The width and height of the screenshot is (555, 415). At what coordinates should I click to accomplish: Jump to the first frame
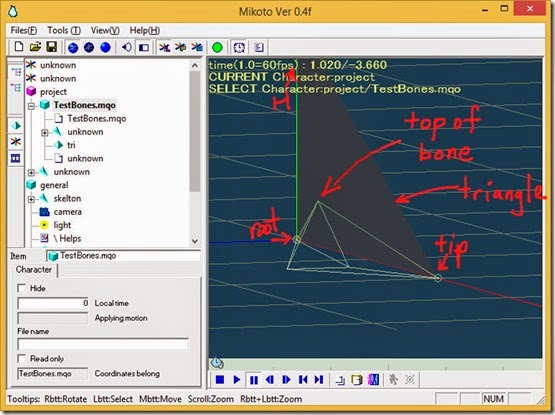[303, 380]
